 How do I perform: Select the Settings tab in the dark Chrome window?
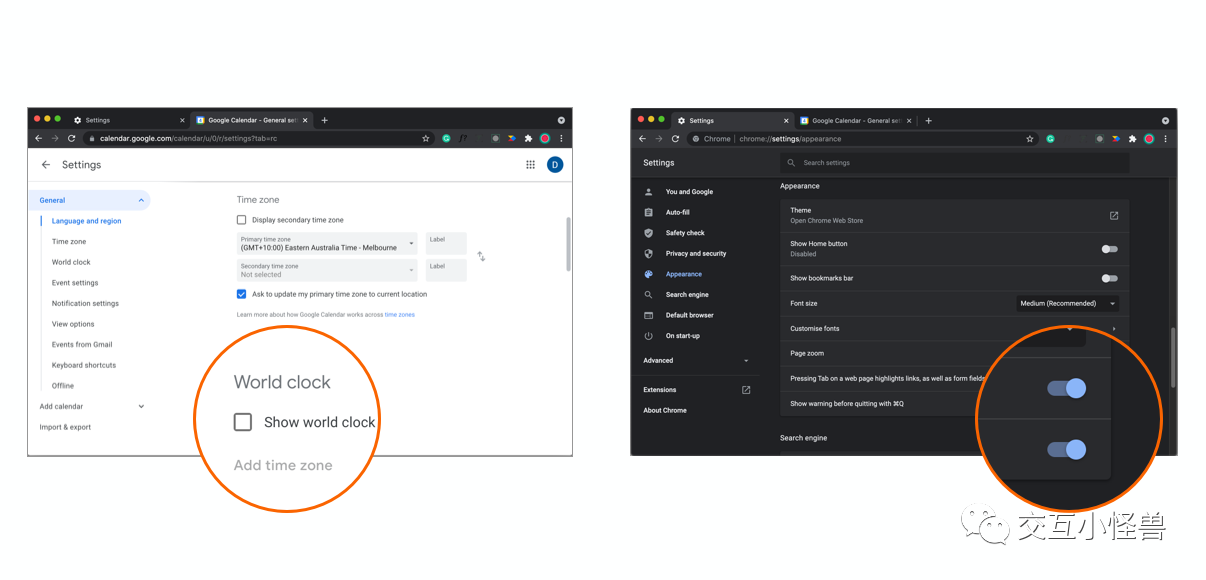click(x=731, y=121)
